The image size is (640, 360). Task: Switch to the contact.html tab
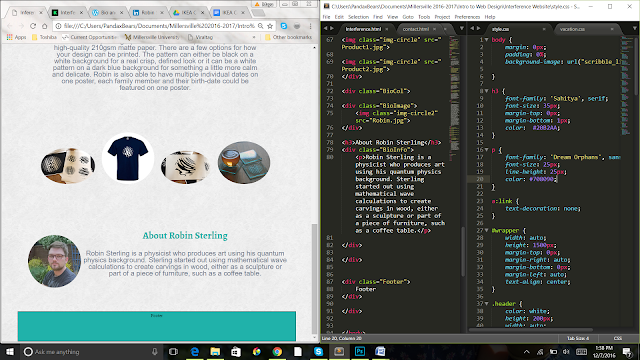coord(416,29)
